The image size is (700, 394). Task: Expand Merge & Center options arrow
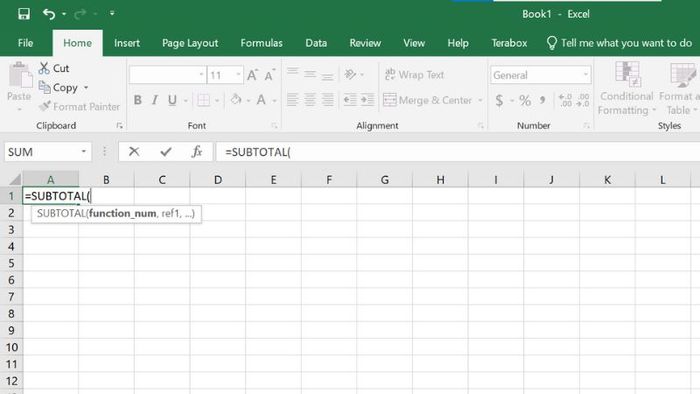480,100
